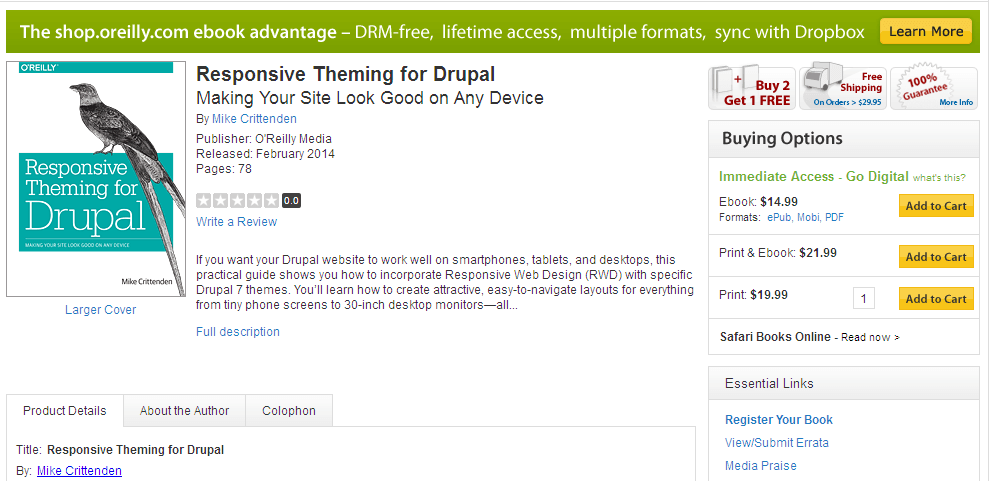Viewport: 989px width, 481px height.
Task: Open the Colophon tab
Action: (x=288, y=411)
